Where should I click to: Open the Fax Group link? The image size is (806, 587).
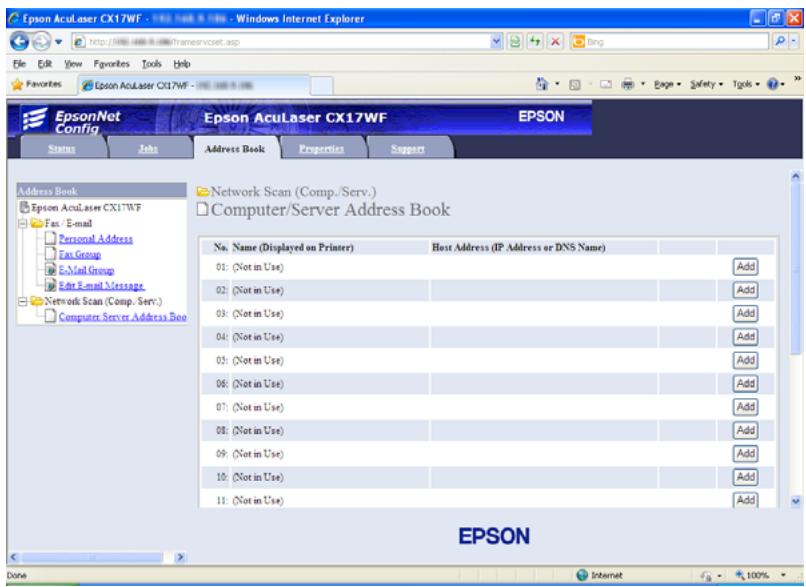(80, 254)
